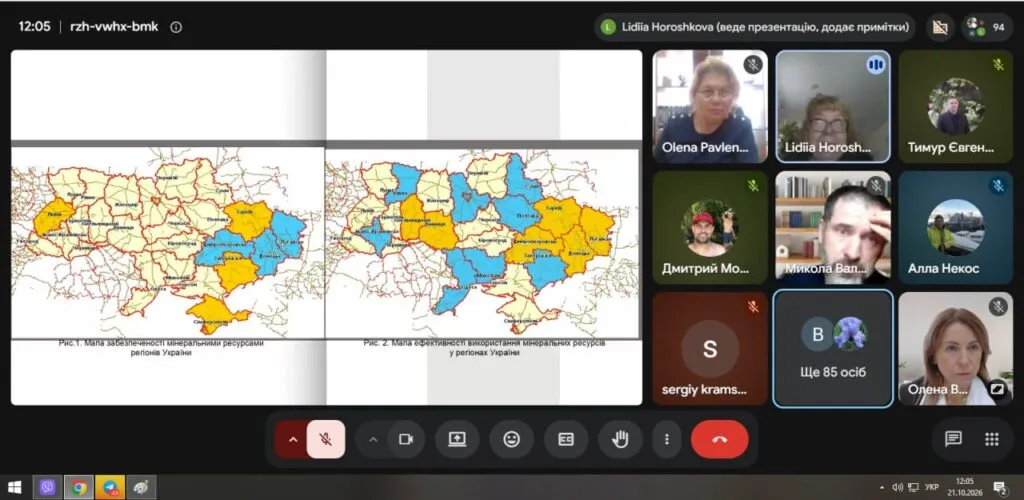Click caption 'Рис.1. Мапа забезпеченості мінеральними ресурсами'
The height and width of the screenshot is (500, 1024).
(x=161, y=343)
